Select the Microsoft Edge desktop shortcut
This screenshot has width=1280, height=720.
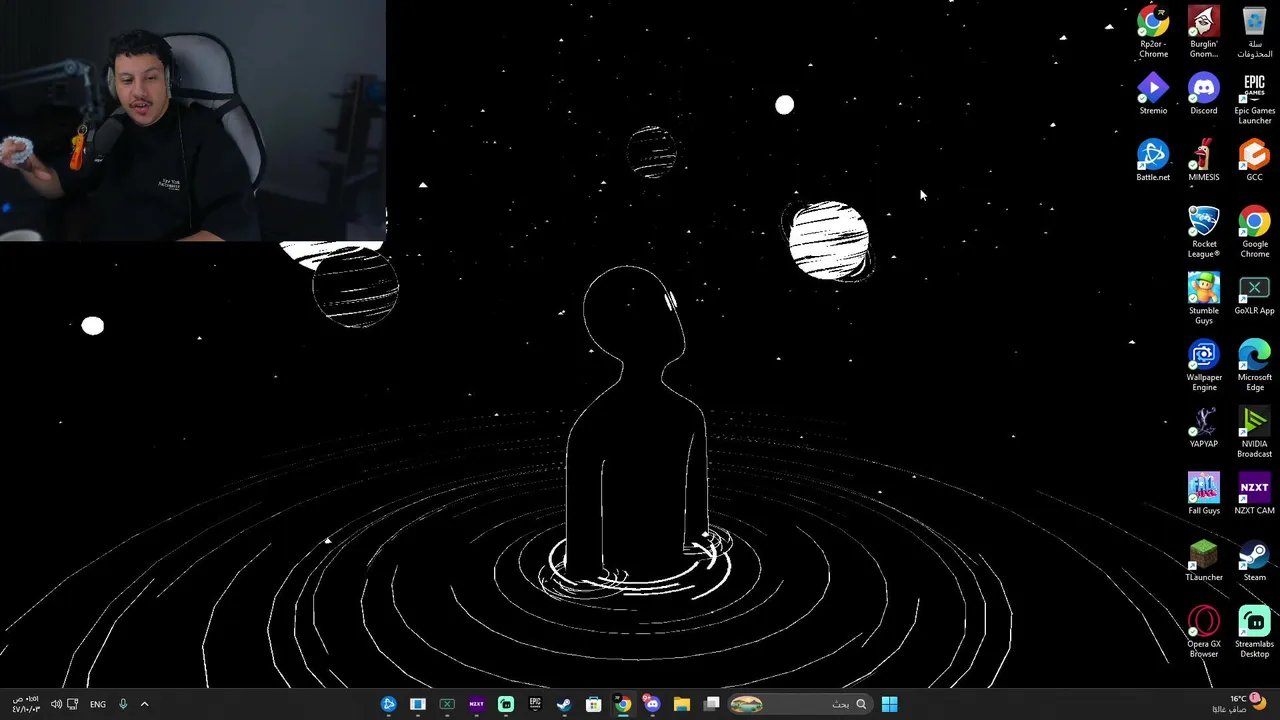point(1254,366)
